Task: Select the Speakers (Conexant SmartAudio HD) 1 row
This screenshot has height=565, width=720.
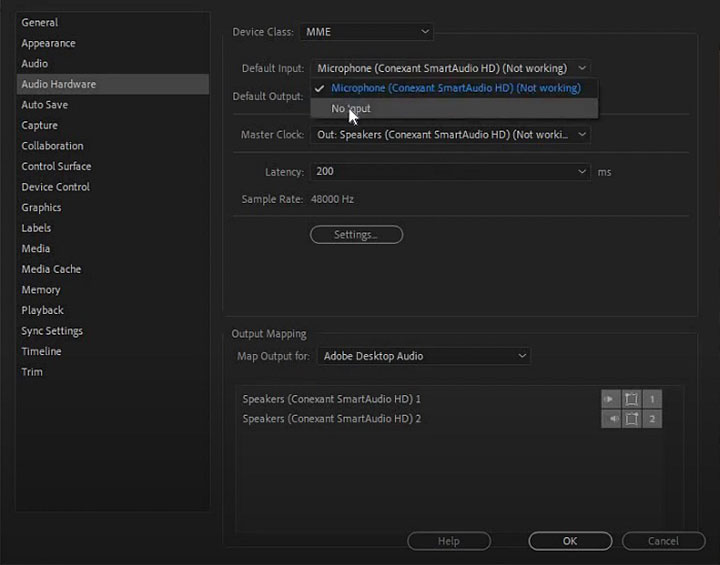Action: point(332,399)
